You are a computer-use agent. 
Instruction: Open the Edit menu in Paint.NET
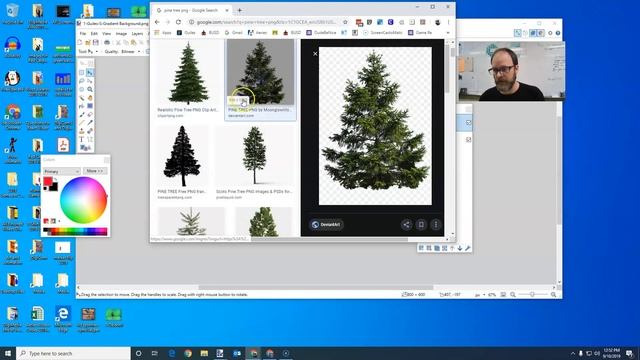coord(94,33)
